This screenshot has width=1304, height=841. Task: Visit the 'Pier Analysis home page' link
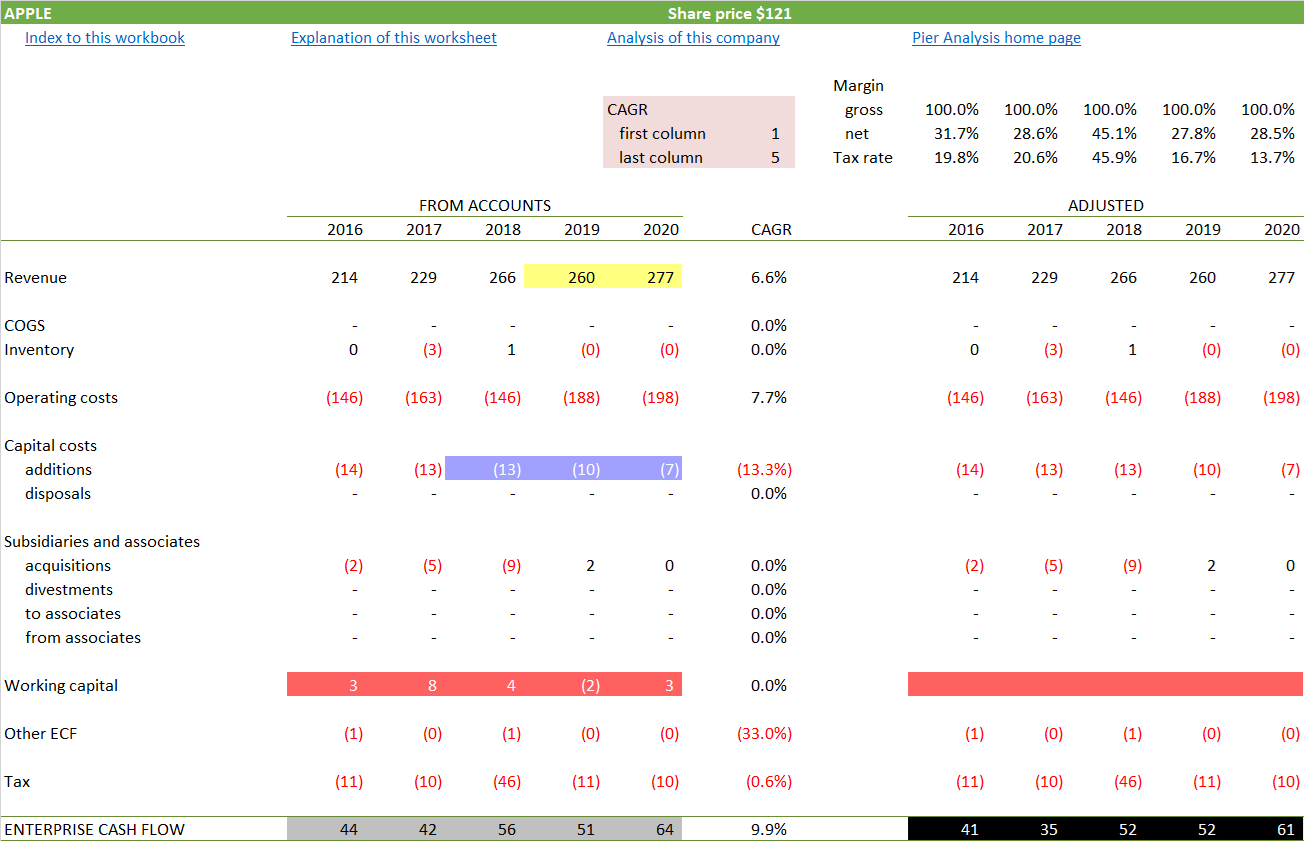click(996, 38)
